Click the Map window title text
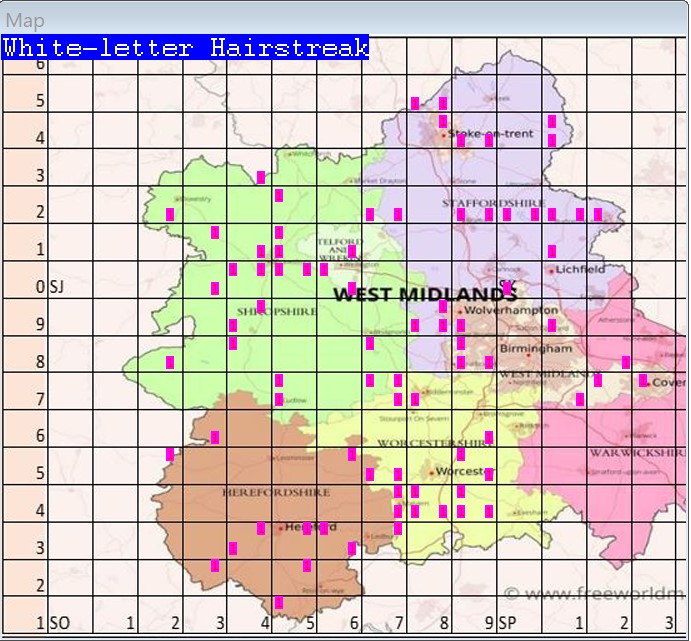Viewport: 691px width, 641px height. coord(26,20)
